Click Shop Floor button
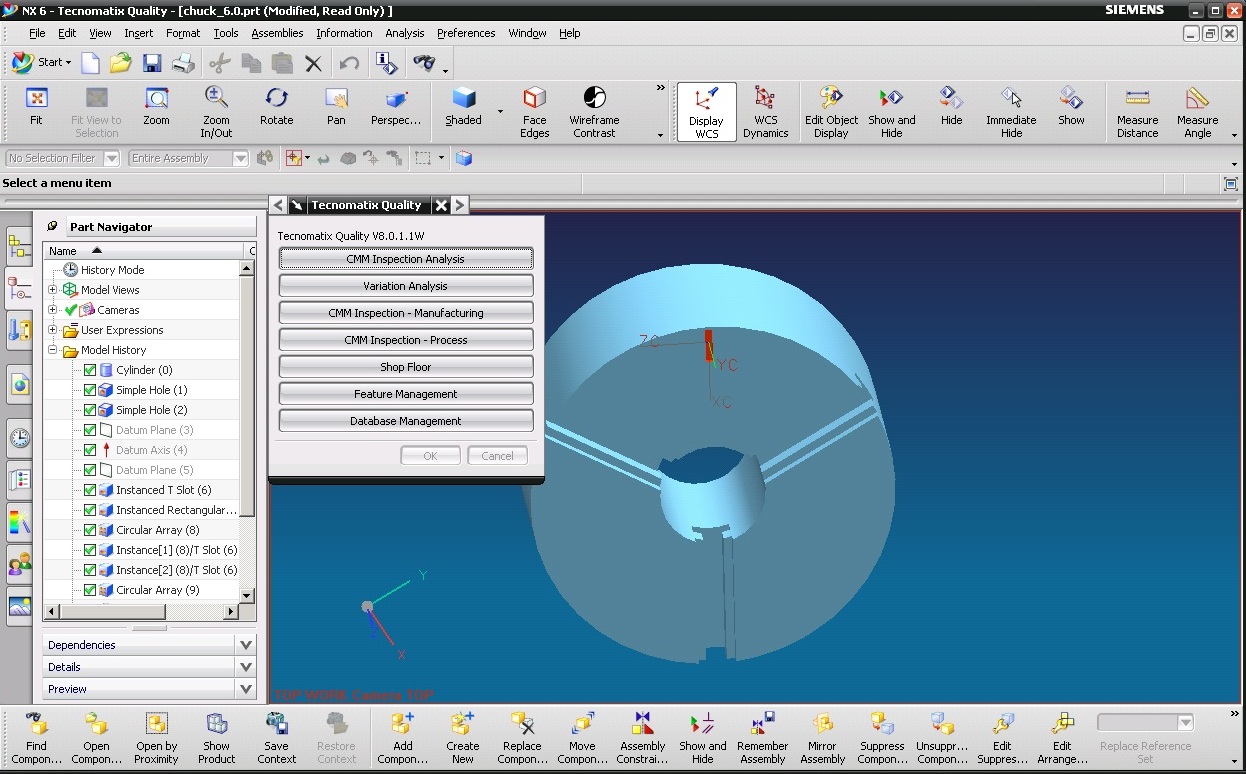This screenshot has width=1246, height=774. click(406, 367)
